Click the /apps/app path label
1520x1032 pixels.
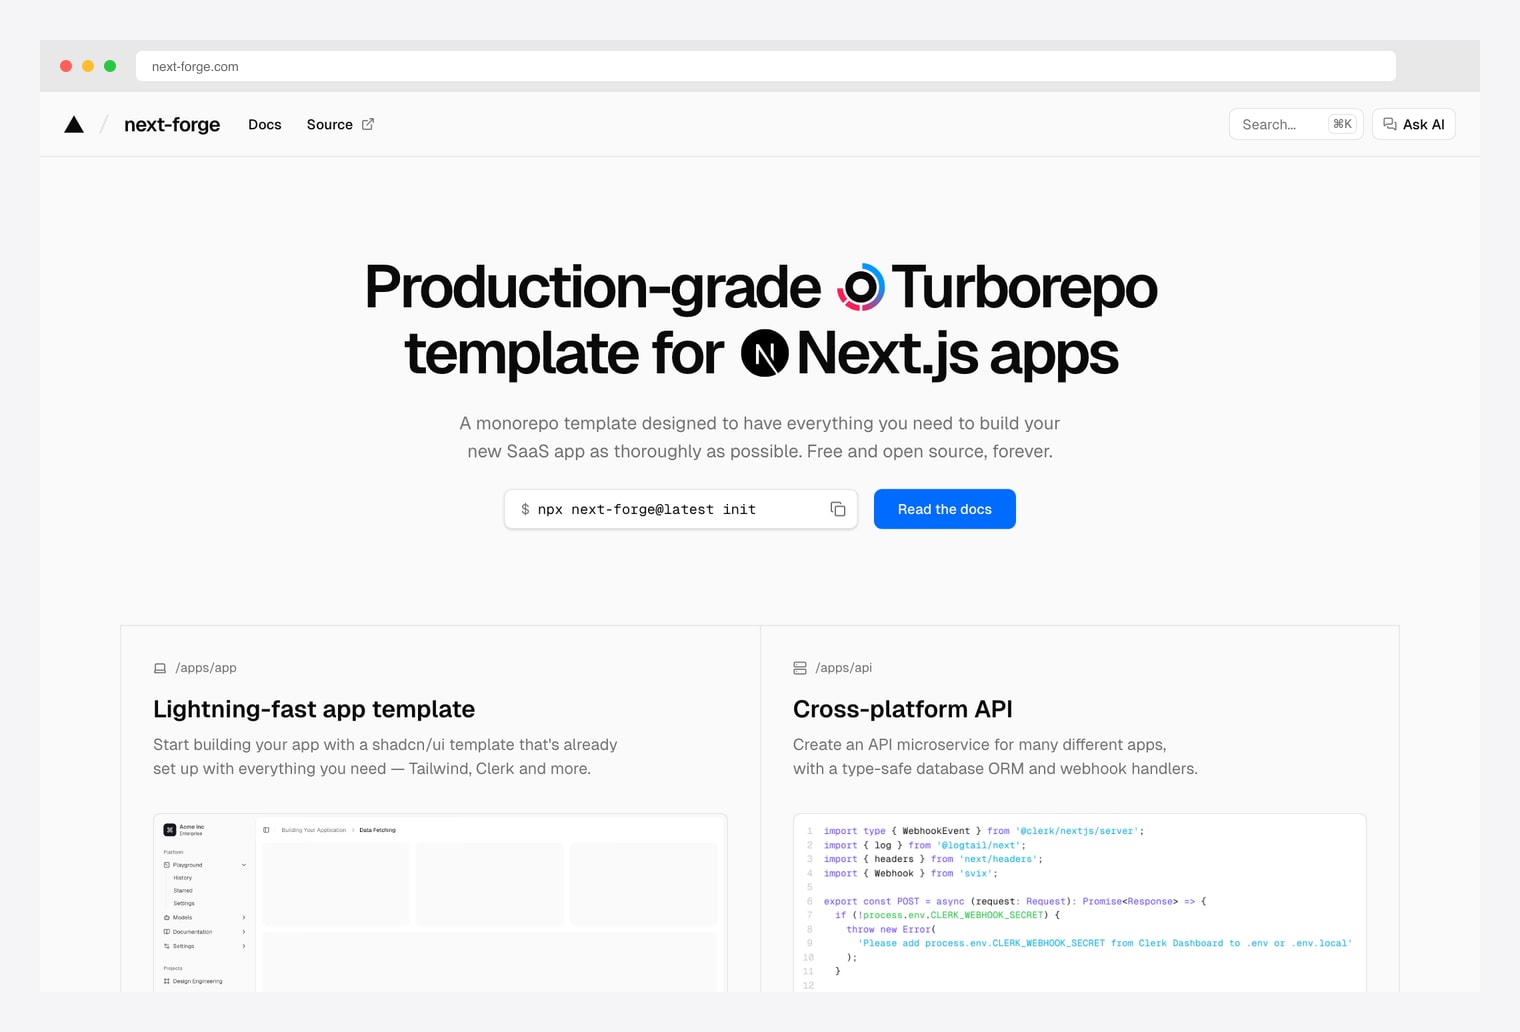(x=206, y=668)
